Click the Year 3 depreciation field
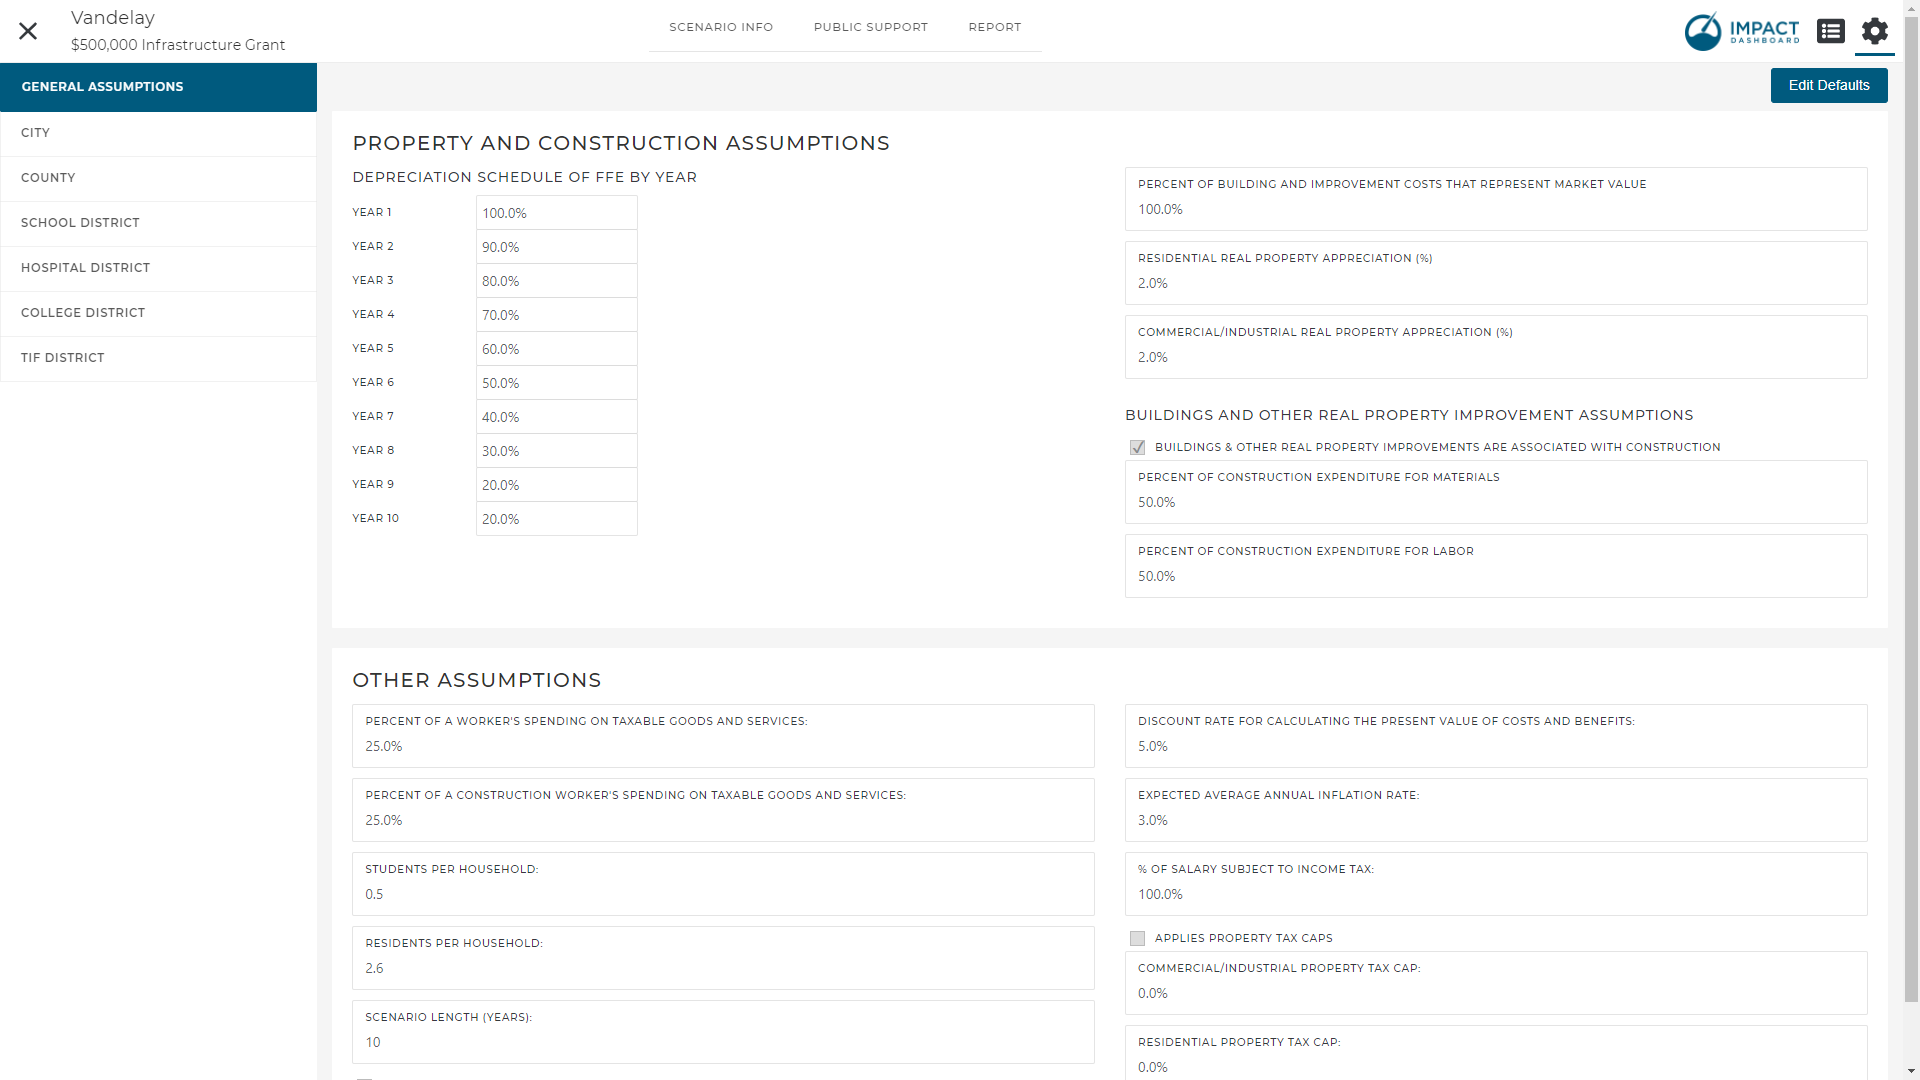 click(557, 281)
